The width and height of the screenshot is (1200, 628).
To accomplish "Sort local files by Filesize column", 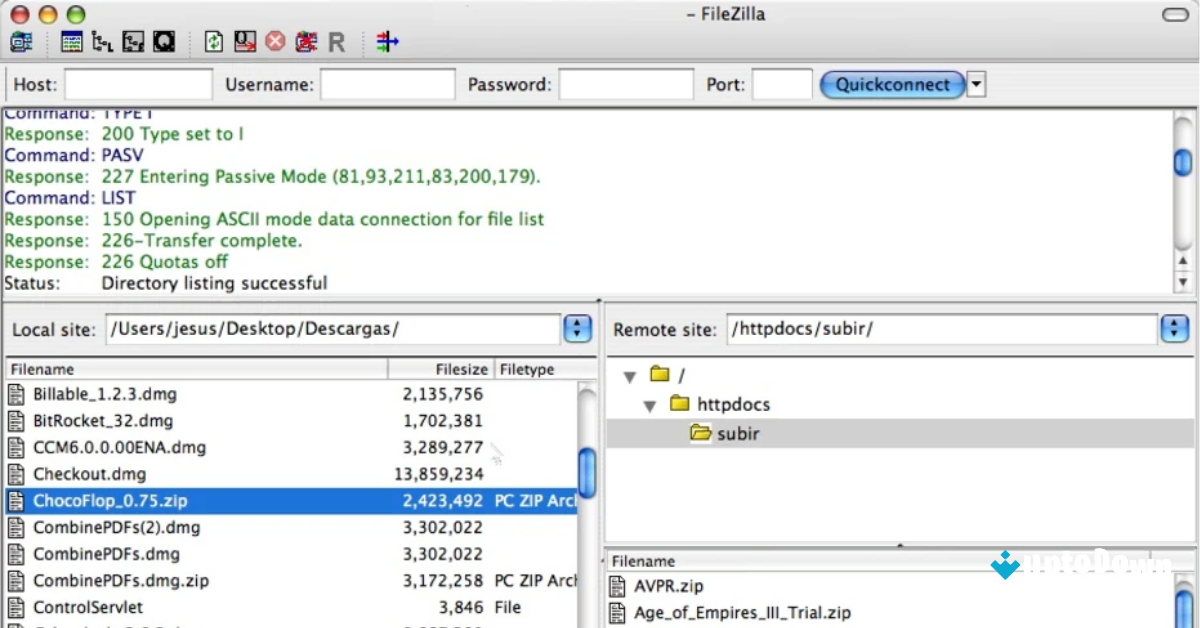I will pos(460,369).
